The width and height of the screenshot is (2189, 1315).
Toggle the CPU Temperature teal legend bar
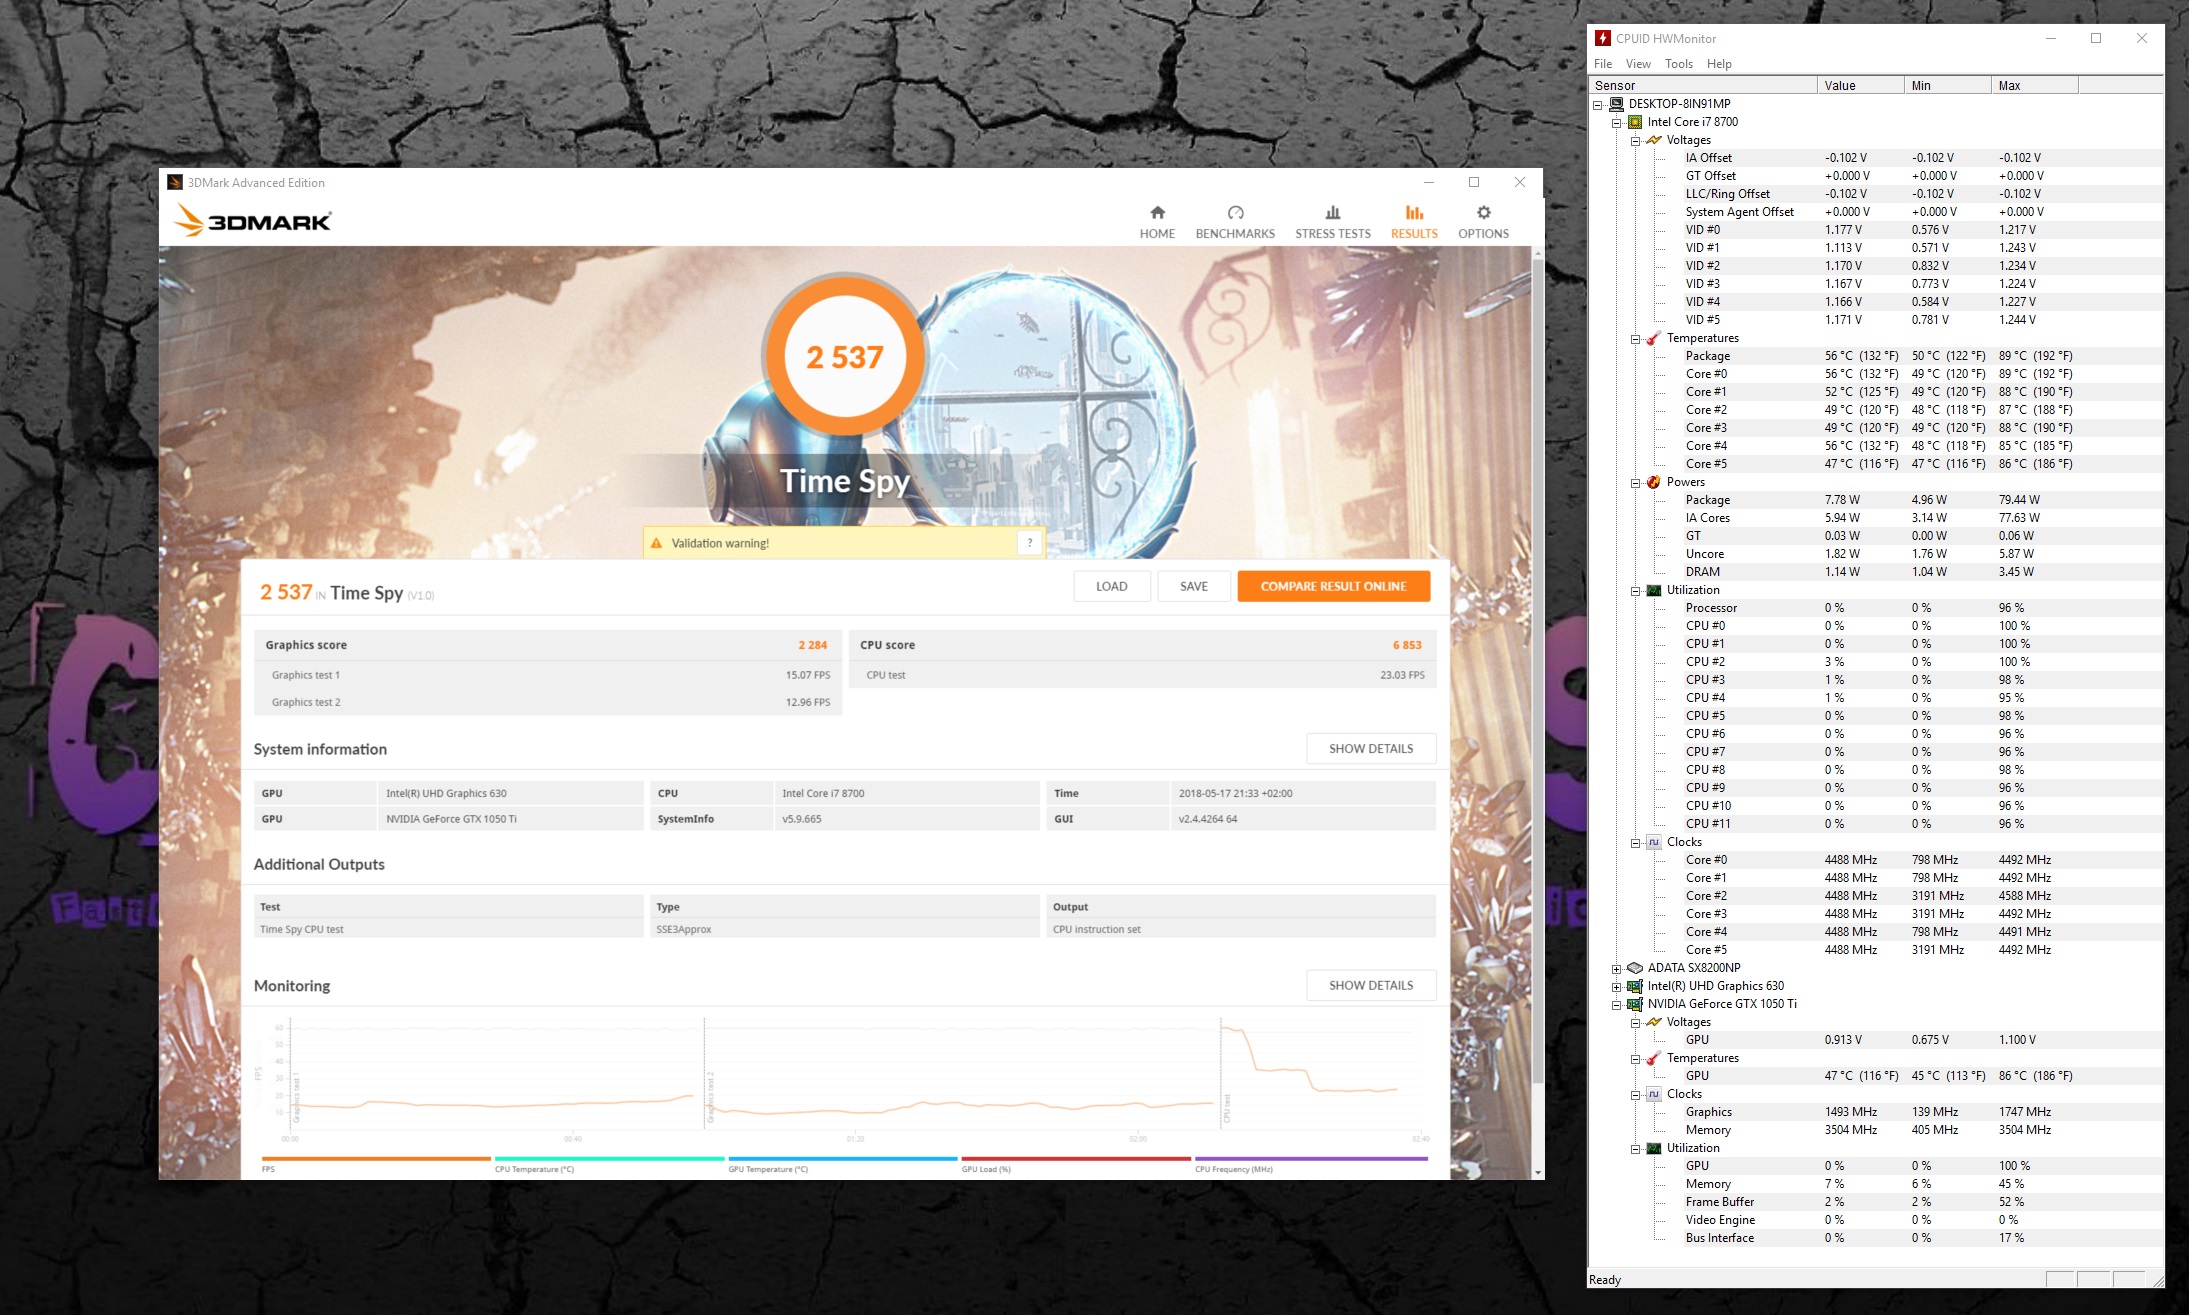point(609,1159)
